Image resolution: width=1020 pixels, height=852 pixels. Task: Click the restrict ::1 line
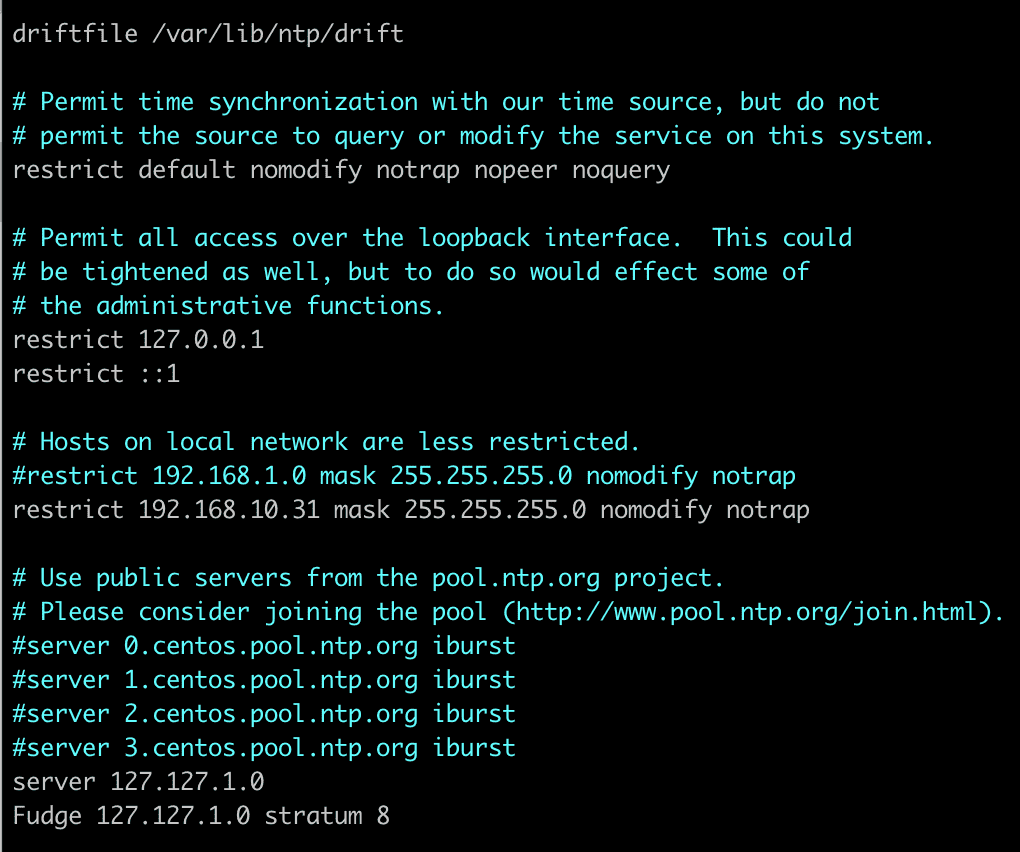point(96,373)
